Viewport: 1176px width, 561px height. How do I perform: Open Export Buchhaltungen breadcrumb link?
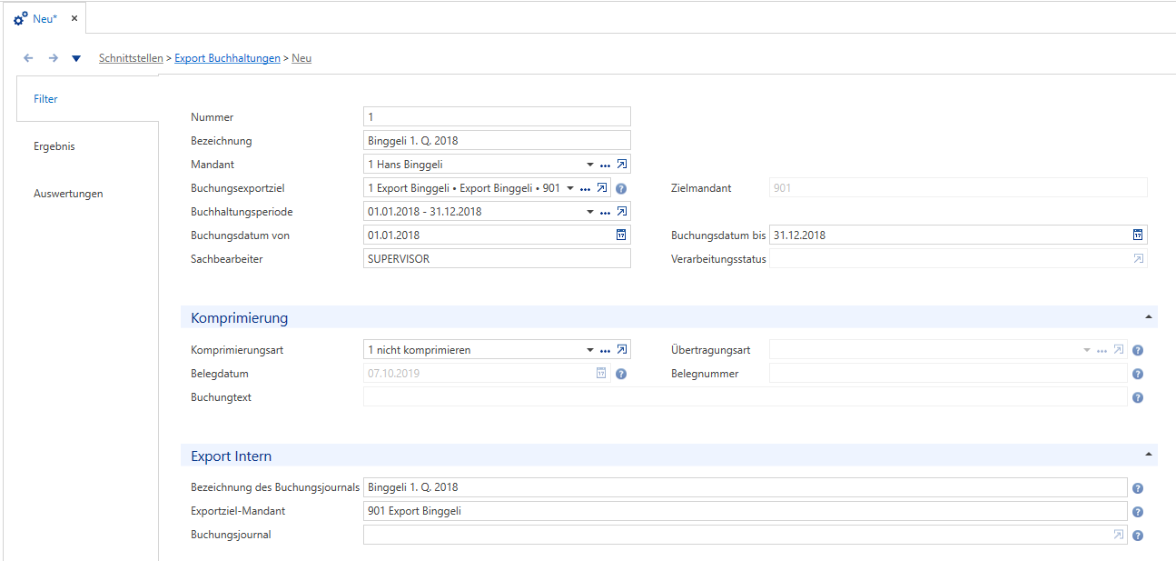coord(227,58)
